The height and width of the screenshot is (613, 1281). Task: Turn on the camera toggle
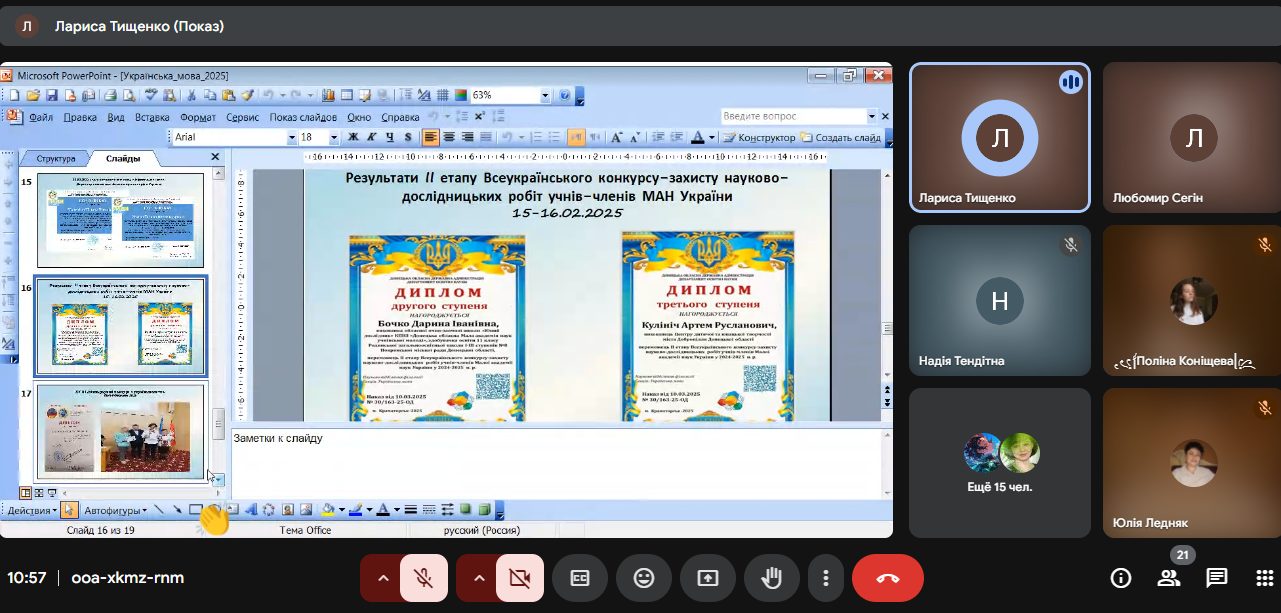520,578
